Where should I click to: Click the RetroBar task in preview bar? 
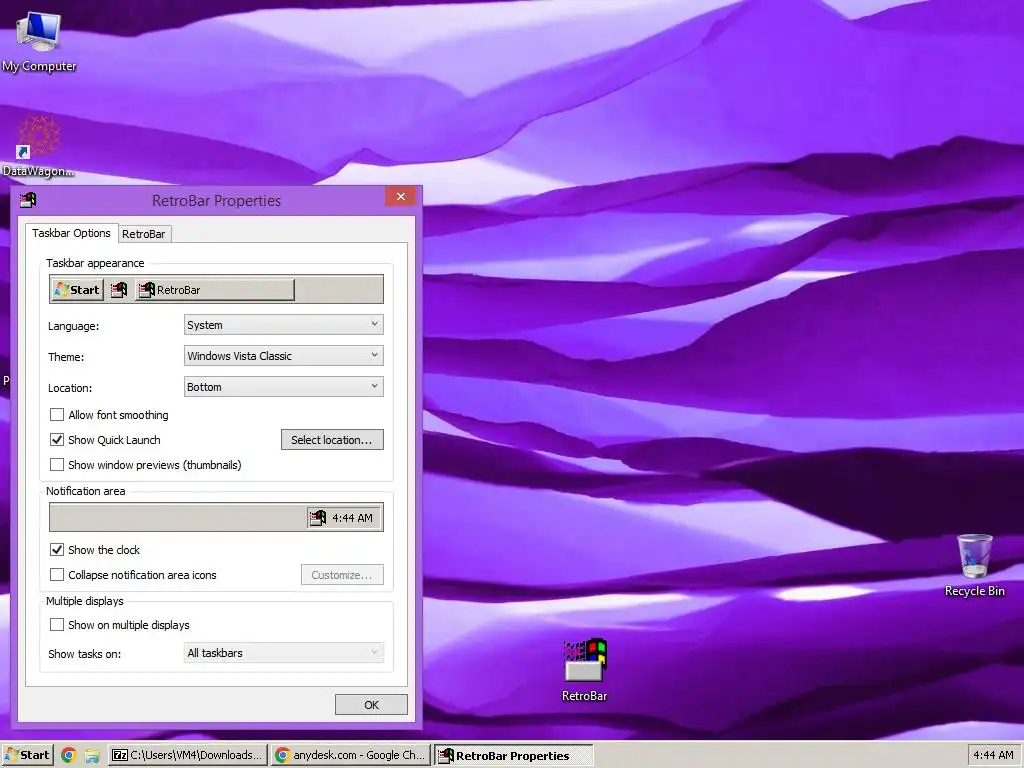[x=214, y=290]
